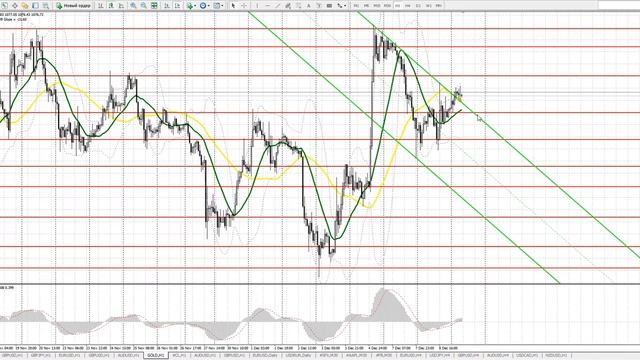Switch timeframe to M5
640x360 pixels.
(x=366, y=6)
